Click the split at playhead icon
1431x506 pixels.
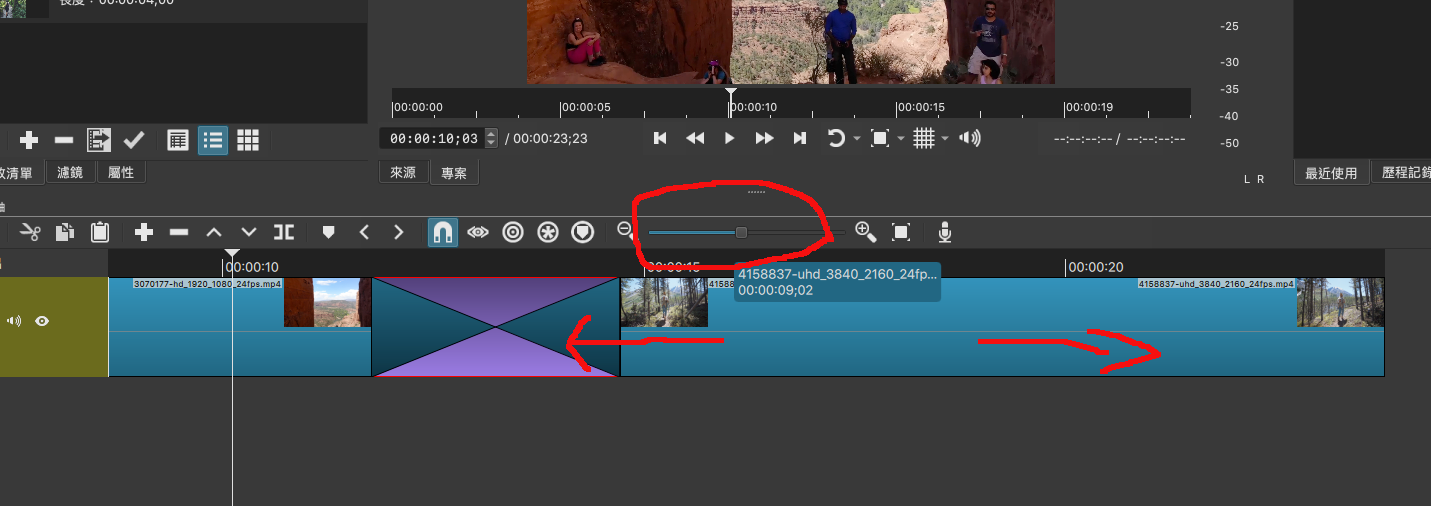click(284, 232)
